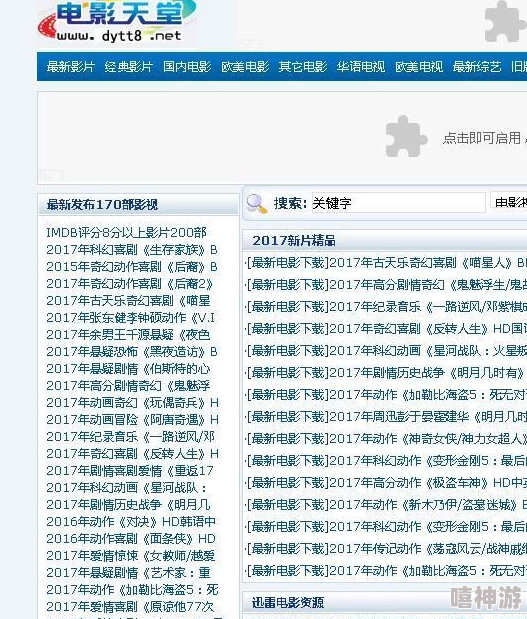Open the 欧美电视 menu item
The width and height of the screenshot is (527, 619).
coord(419,67)
